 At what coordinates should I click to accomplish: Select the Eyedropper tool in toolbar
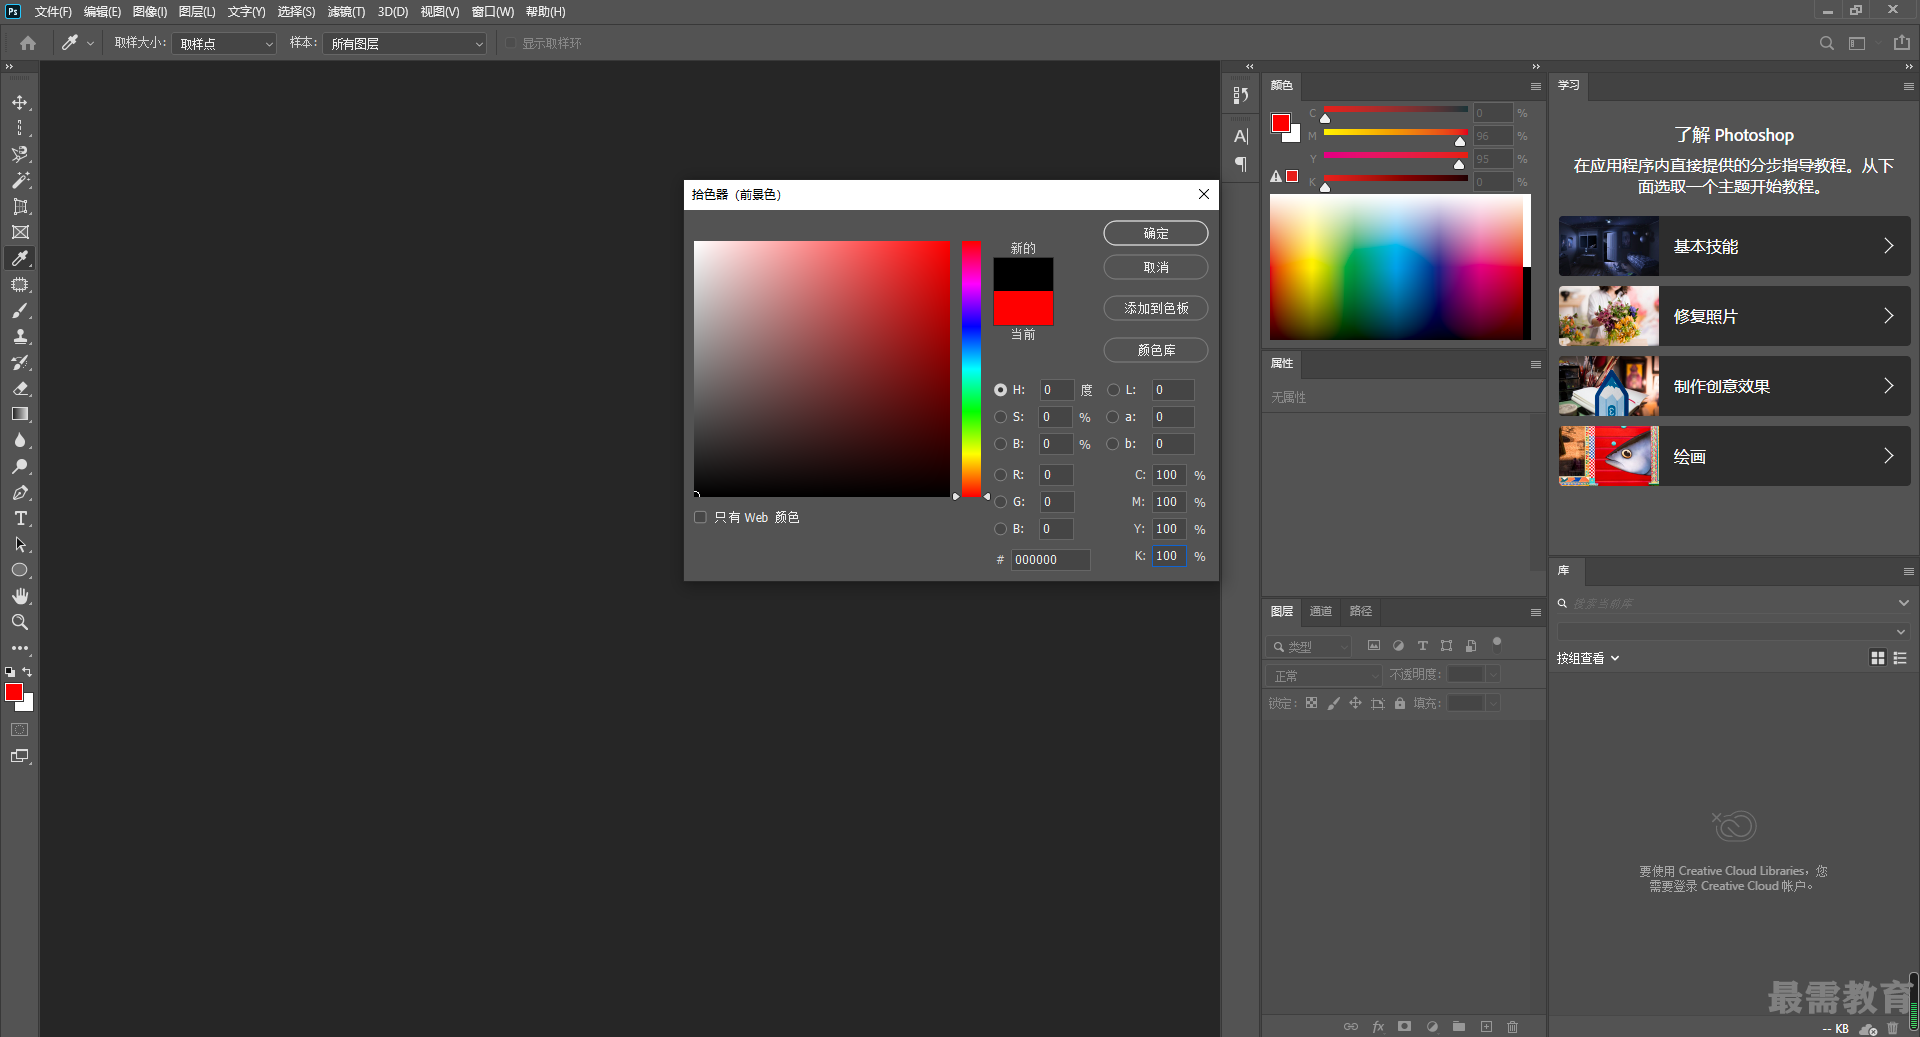pos(20,258)
